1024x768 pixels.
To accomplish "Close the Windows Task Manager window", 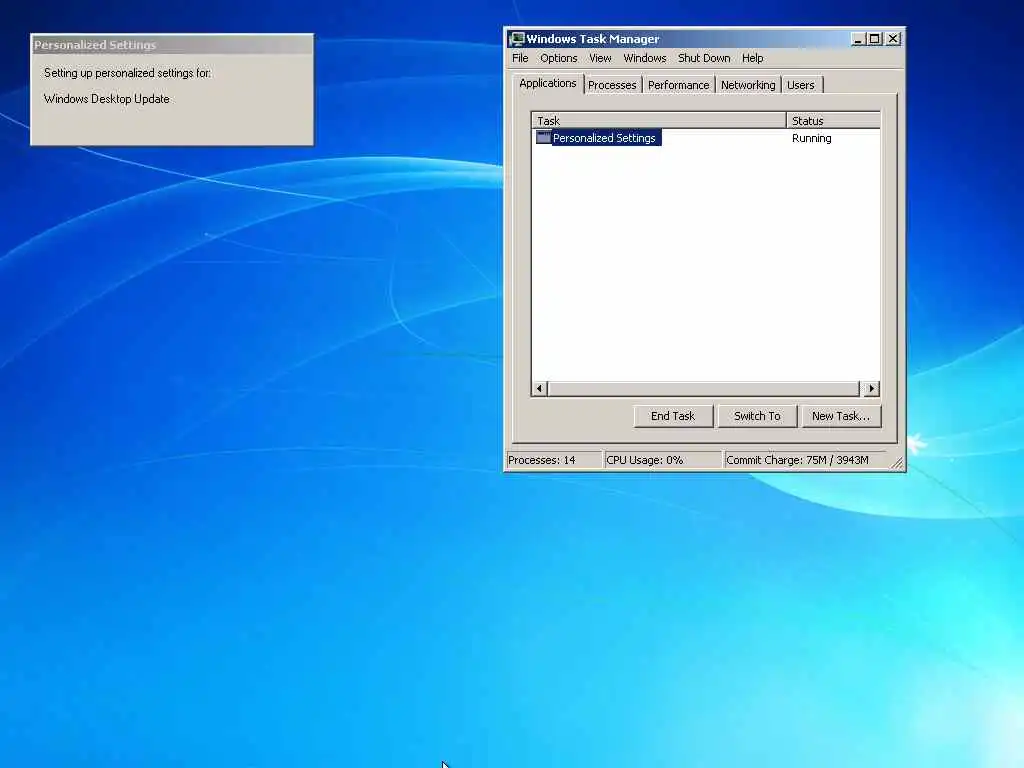I will point(893,39).
